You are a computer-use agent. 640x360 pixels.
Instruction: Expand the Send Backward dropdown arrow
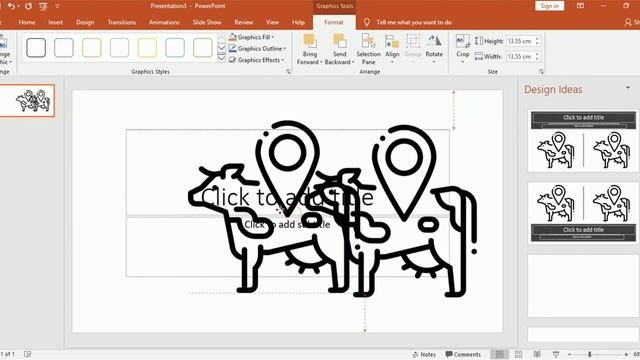tap(353, 62)
